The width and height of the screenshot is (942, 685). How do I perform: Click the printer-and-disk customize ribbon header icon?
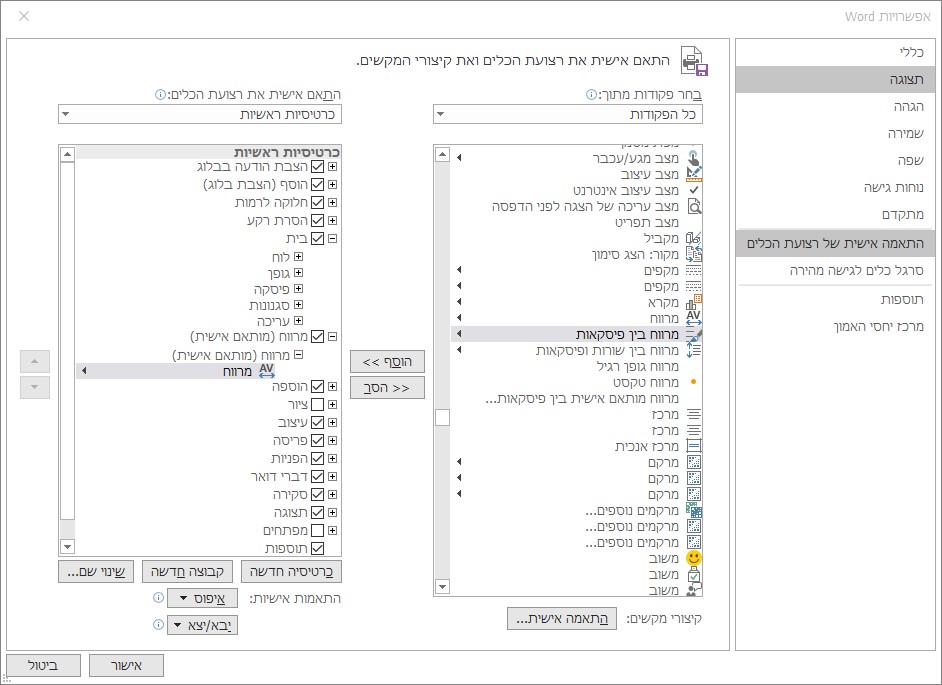694,61
